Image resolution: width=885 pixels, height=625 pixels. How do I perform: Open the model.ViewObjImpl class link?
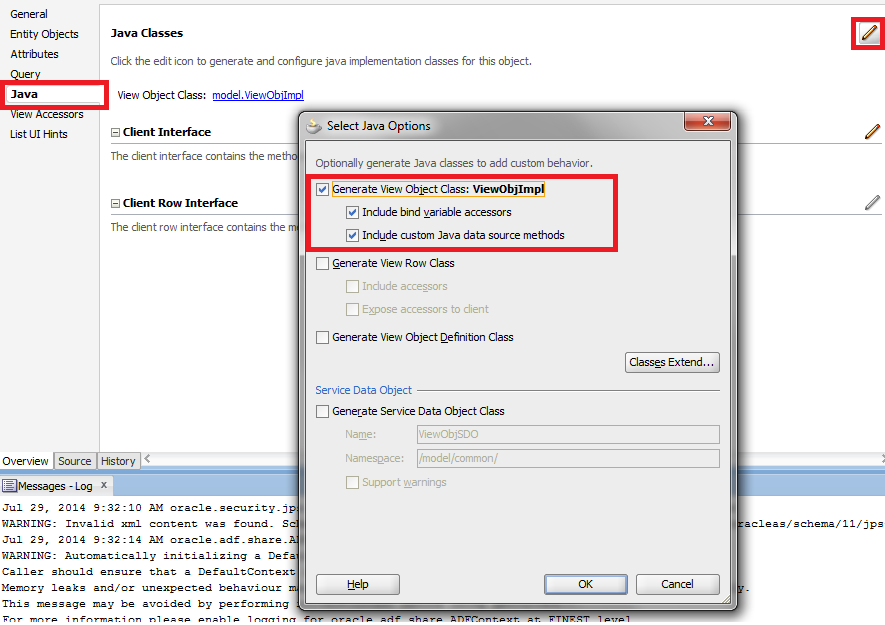coord(258,95)
